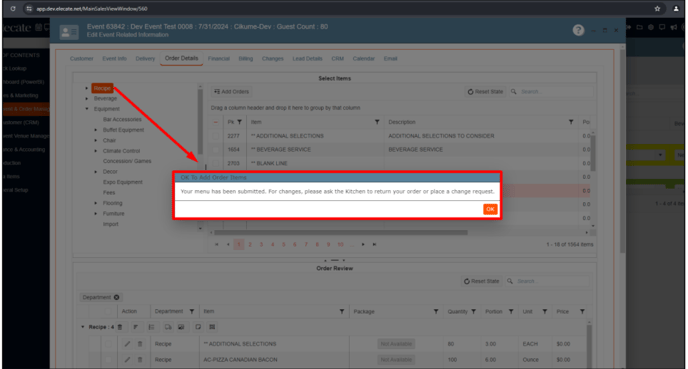688x369 pixels.
Task: Expand the Beverage tree node
Action: coord(86,99)
